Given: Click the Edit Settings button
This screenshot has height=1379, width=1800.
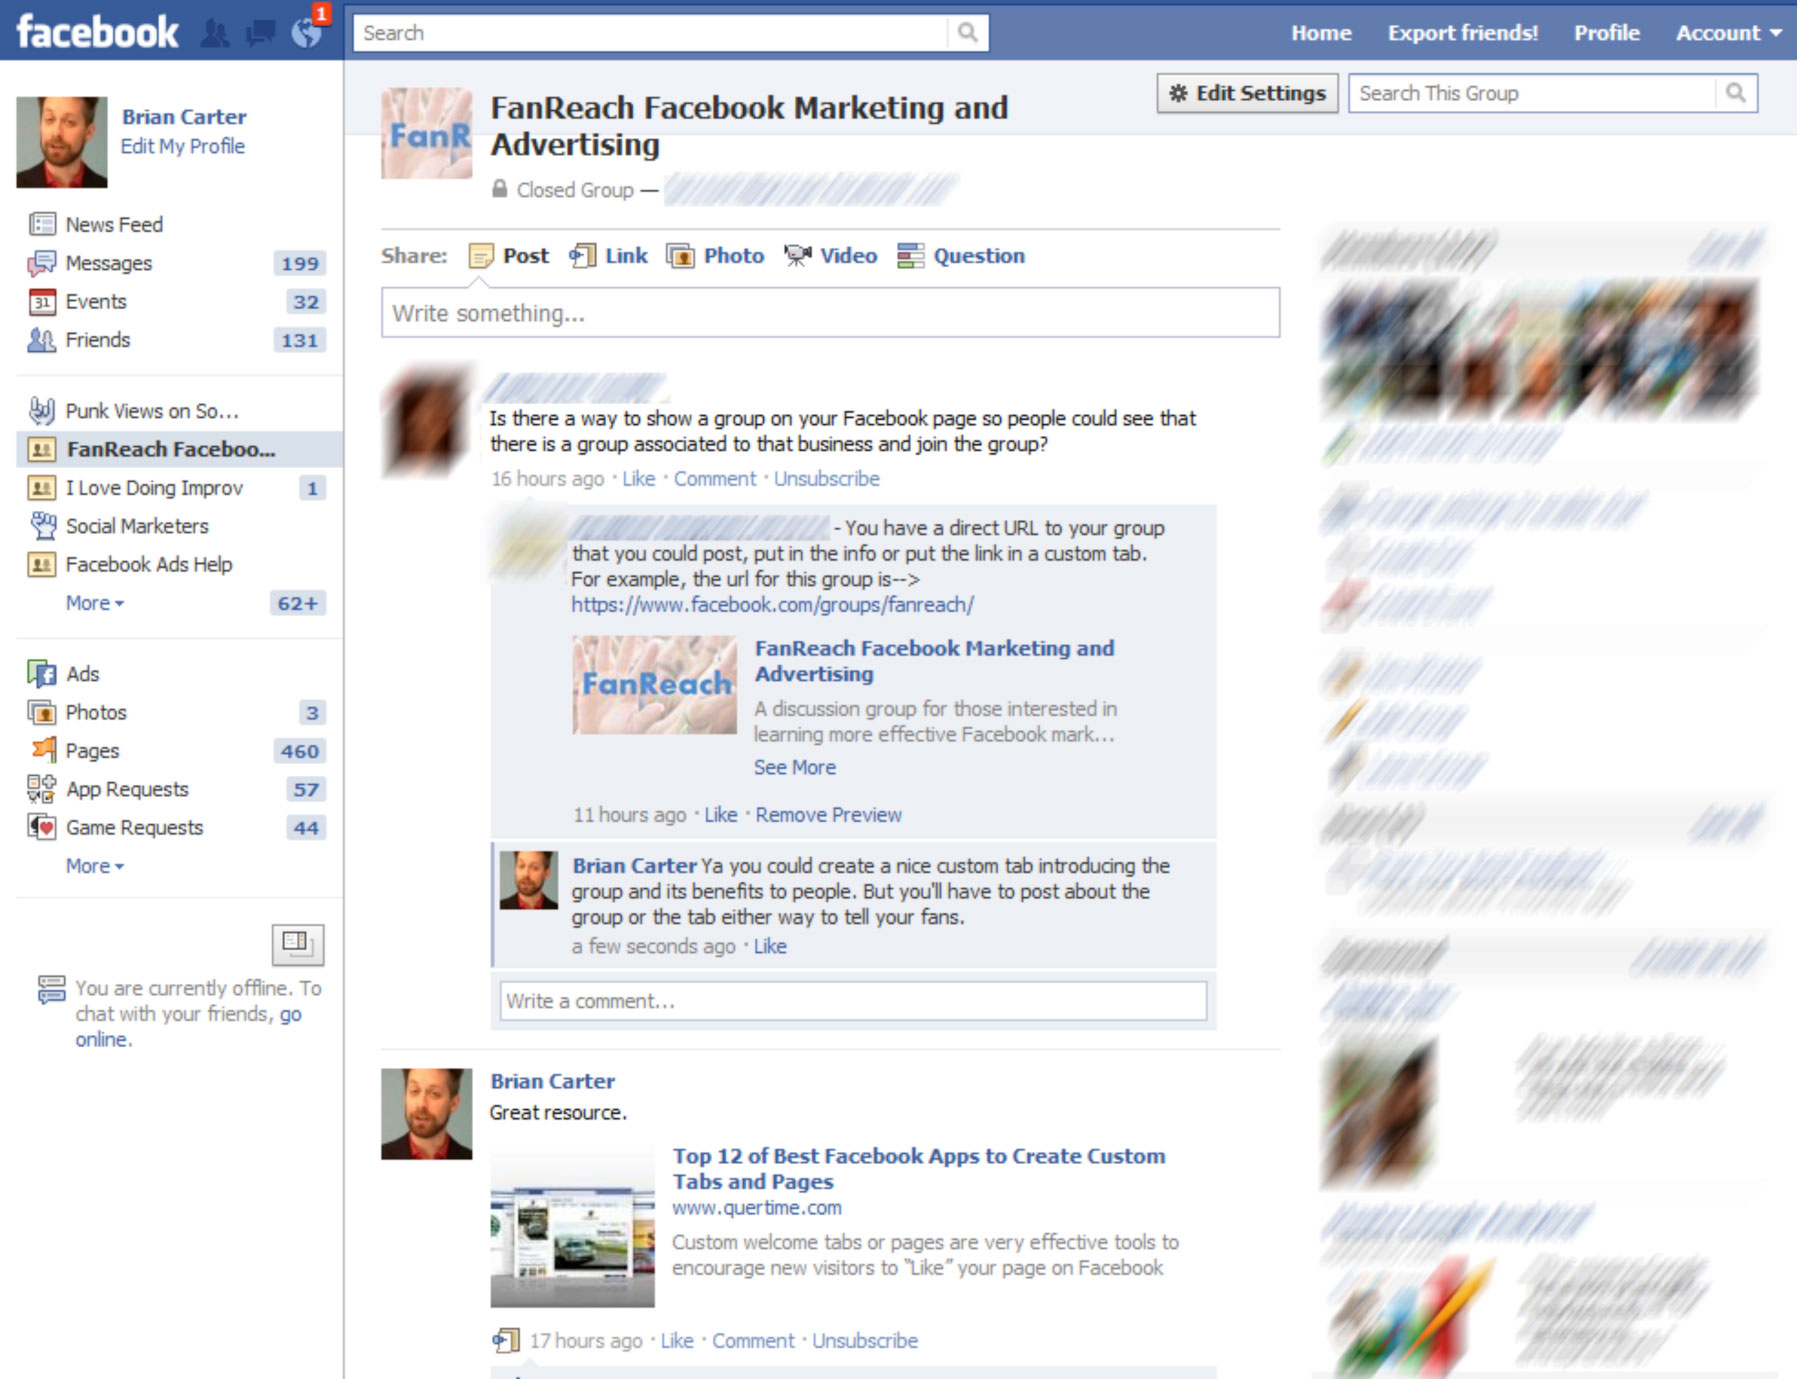Looking at the screenshot, I should 1246,93.
